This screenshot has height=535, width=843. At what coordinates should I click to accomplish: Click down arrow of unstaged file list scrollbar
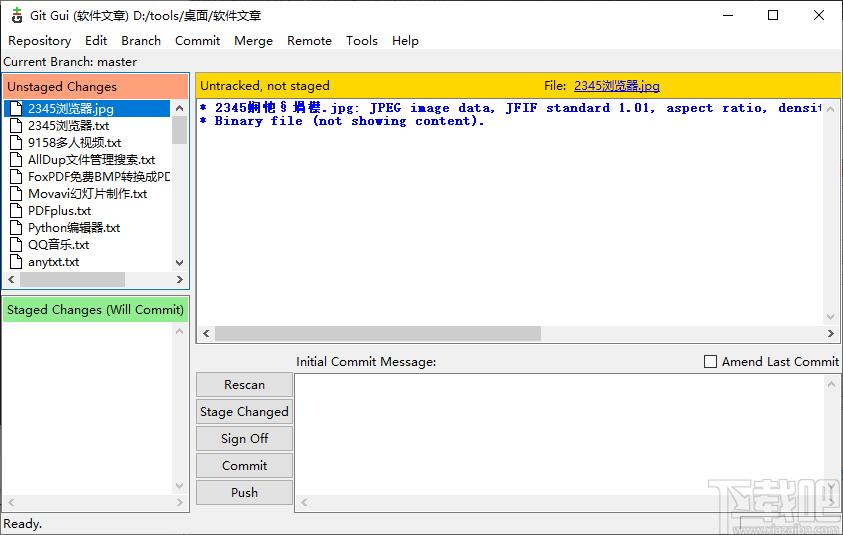tap(180, 263)
